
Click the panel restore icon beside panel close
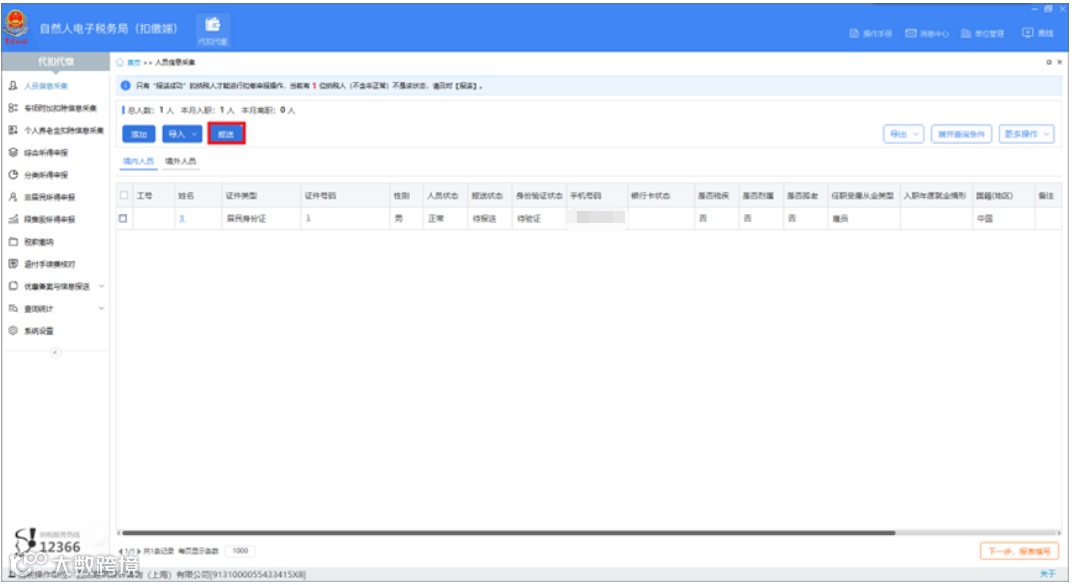[1049, 62]
